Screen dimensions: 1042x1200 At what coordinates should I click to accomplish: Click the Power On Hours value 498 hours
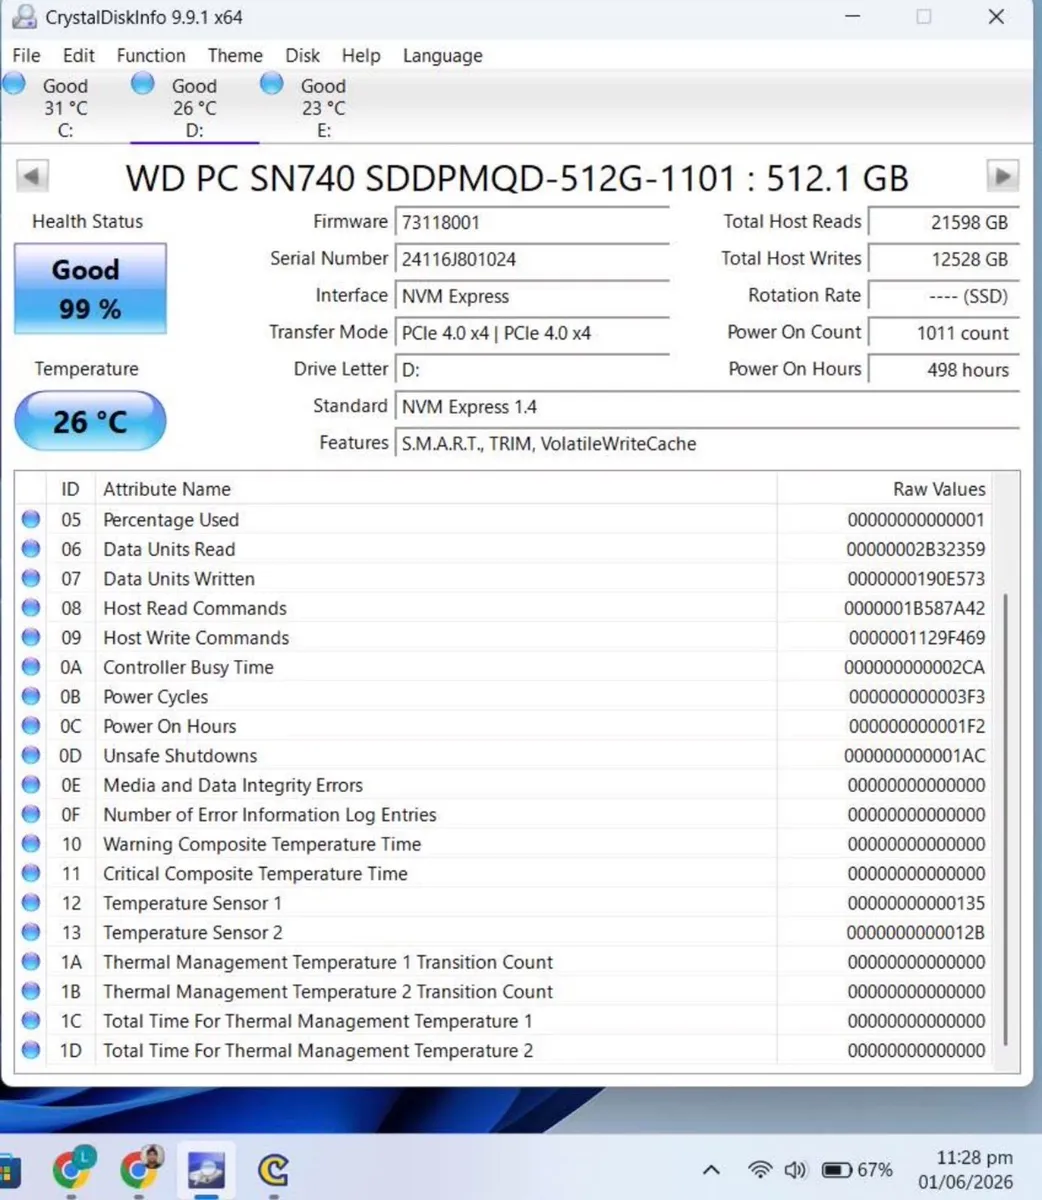click(944, 370)
